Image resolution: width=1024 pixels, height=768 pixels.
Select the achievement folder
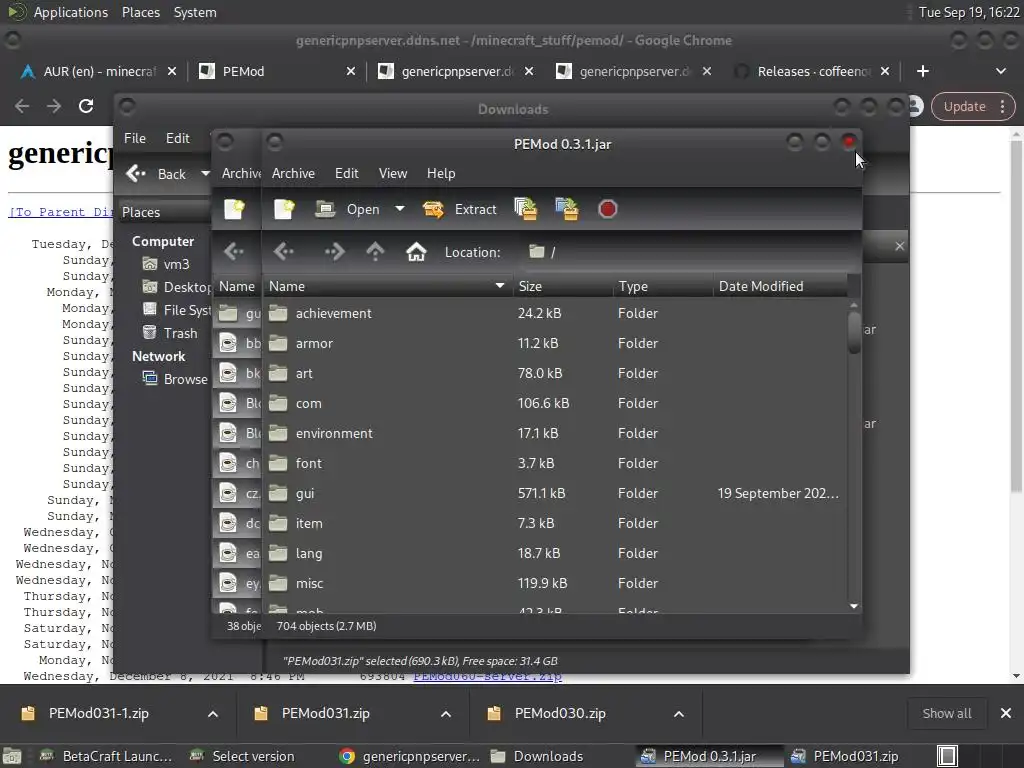coord(555,313)
